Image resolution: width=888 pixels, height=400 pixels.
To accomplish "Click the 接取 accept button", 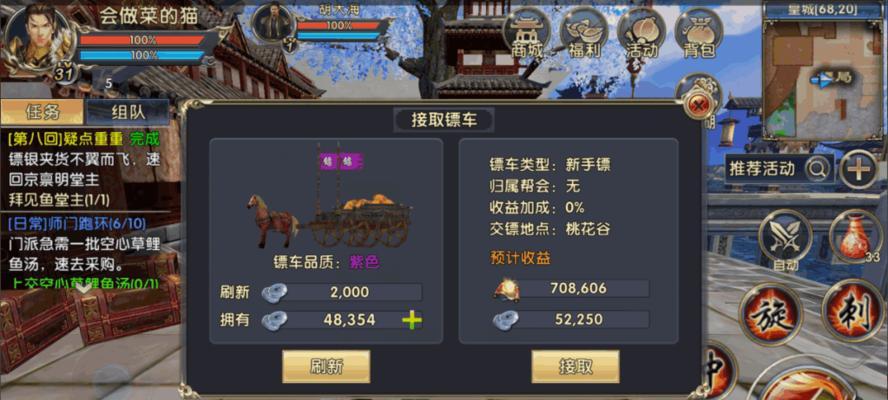I will point(575,366).
